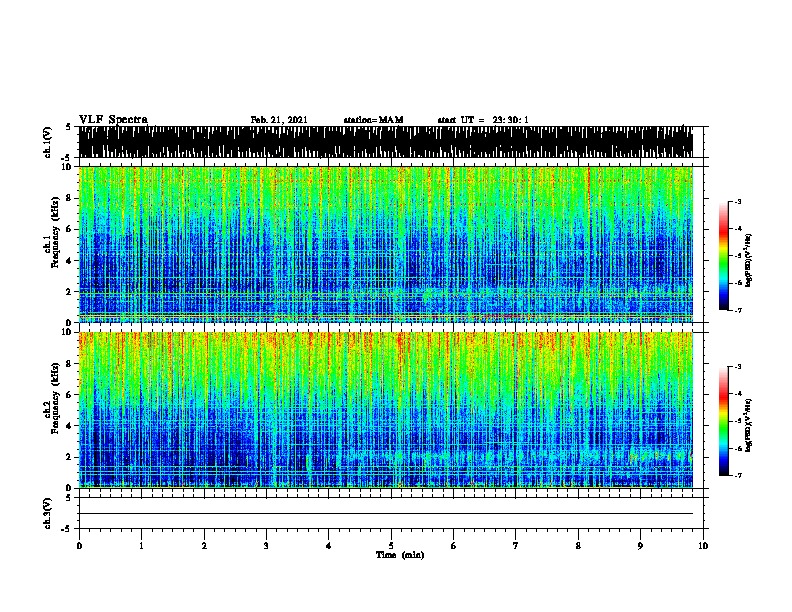This screenshot has width=792, height=612.
Task: Click the "8" kHz tick on ch.1 axis
Action: coord(69,198)
